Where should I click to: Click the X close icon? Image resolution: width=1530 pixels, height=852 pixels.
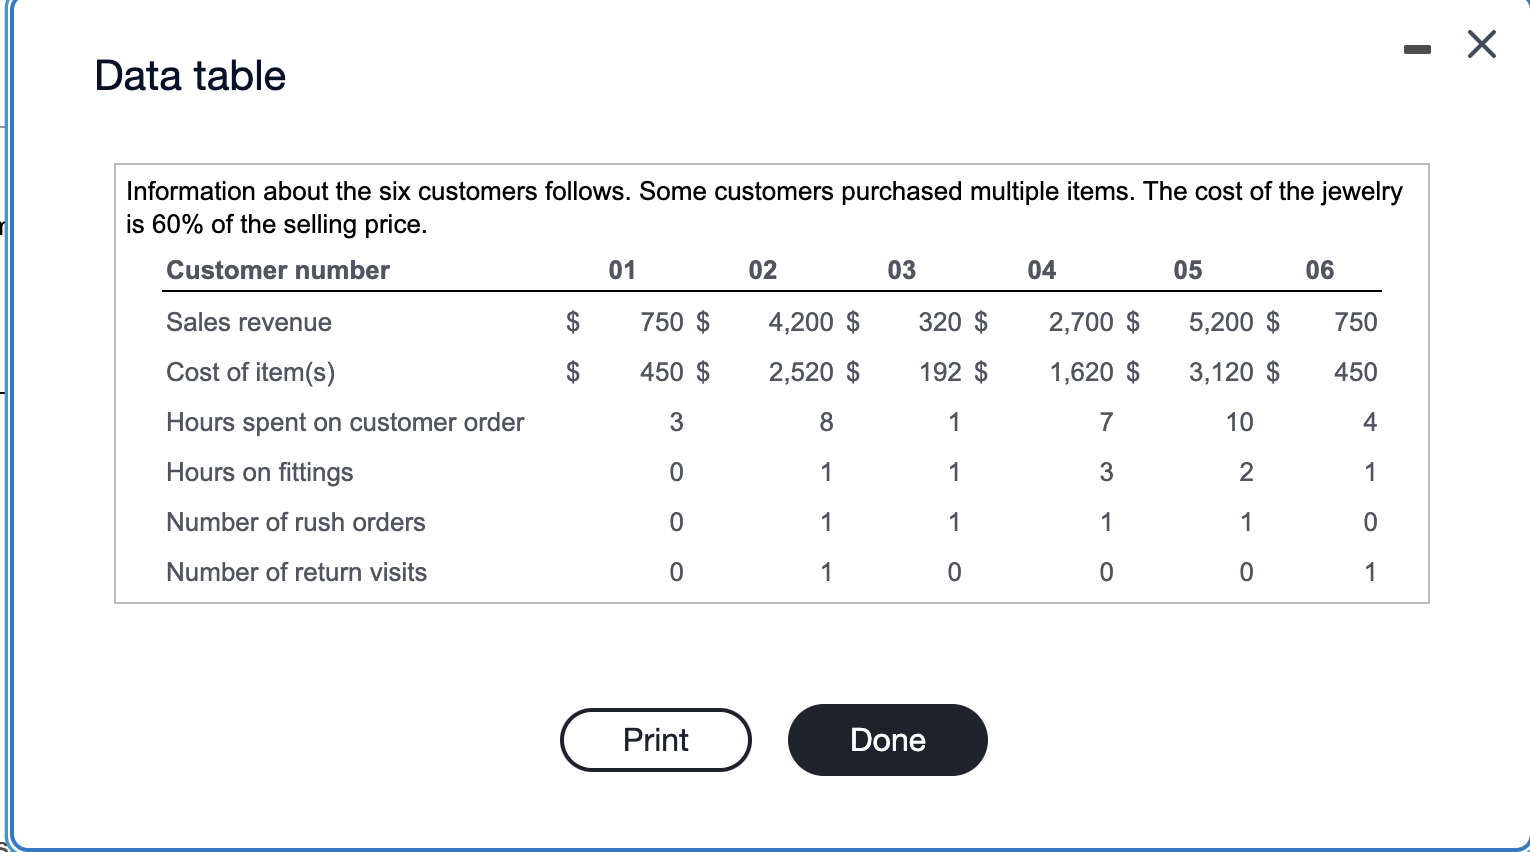(x=1481, y=44)
